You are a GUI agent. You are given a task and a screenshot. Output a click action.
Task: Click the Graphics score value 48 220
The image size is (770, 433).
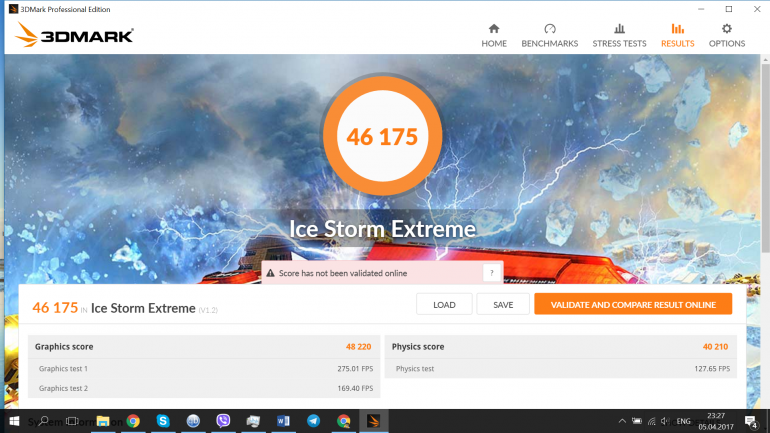click(358, 347)
